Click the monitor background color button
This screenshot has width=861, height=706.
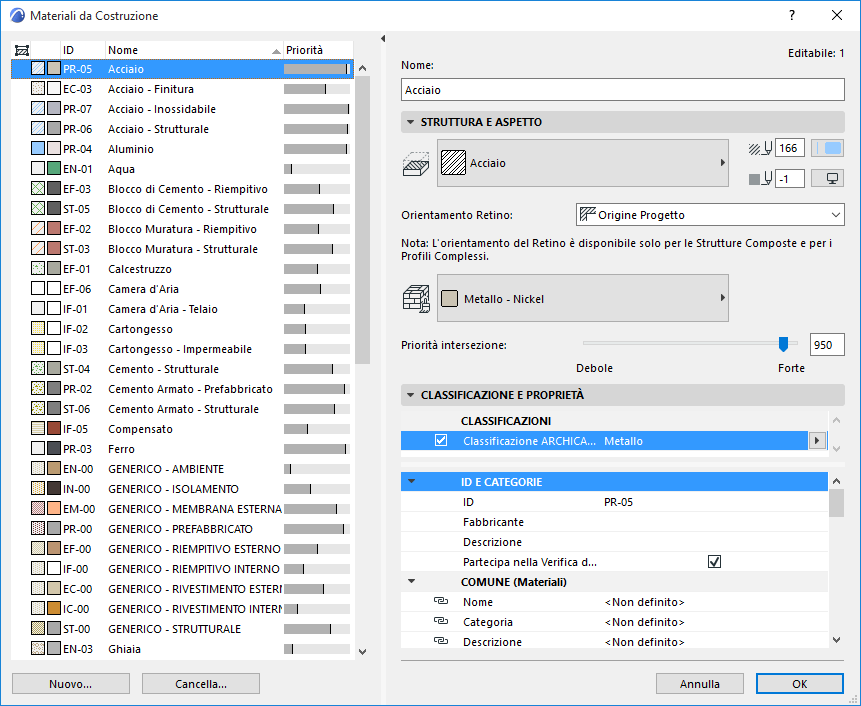pos(828,178)
